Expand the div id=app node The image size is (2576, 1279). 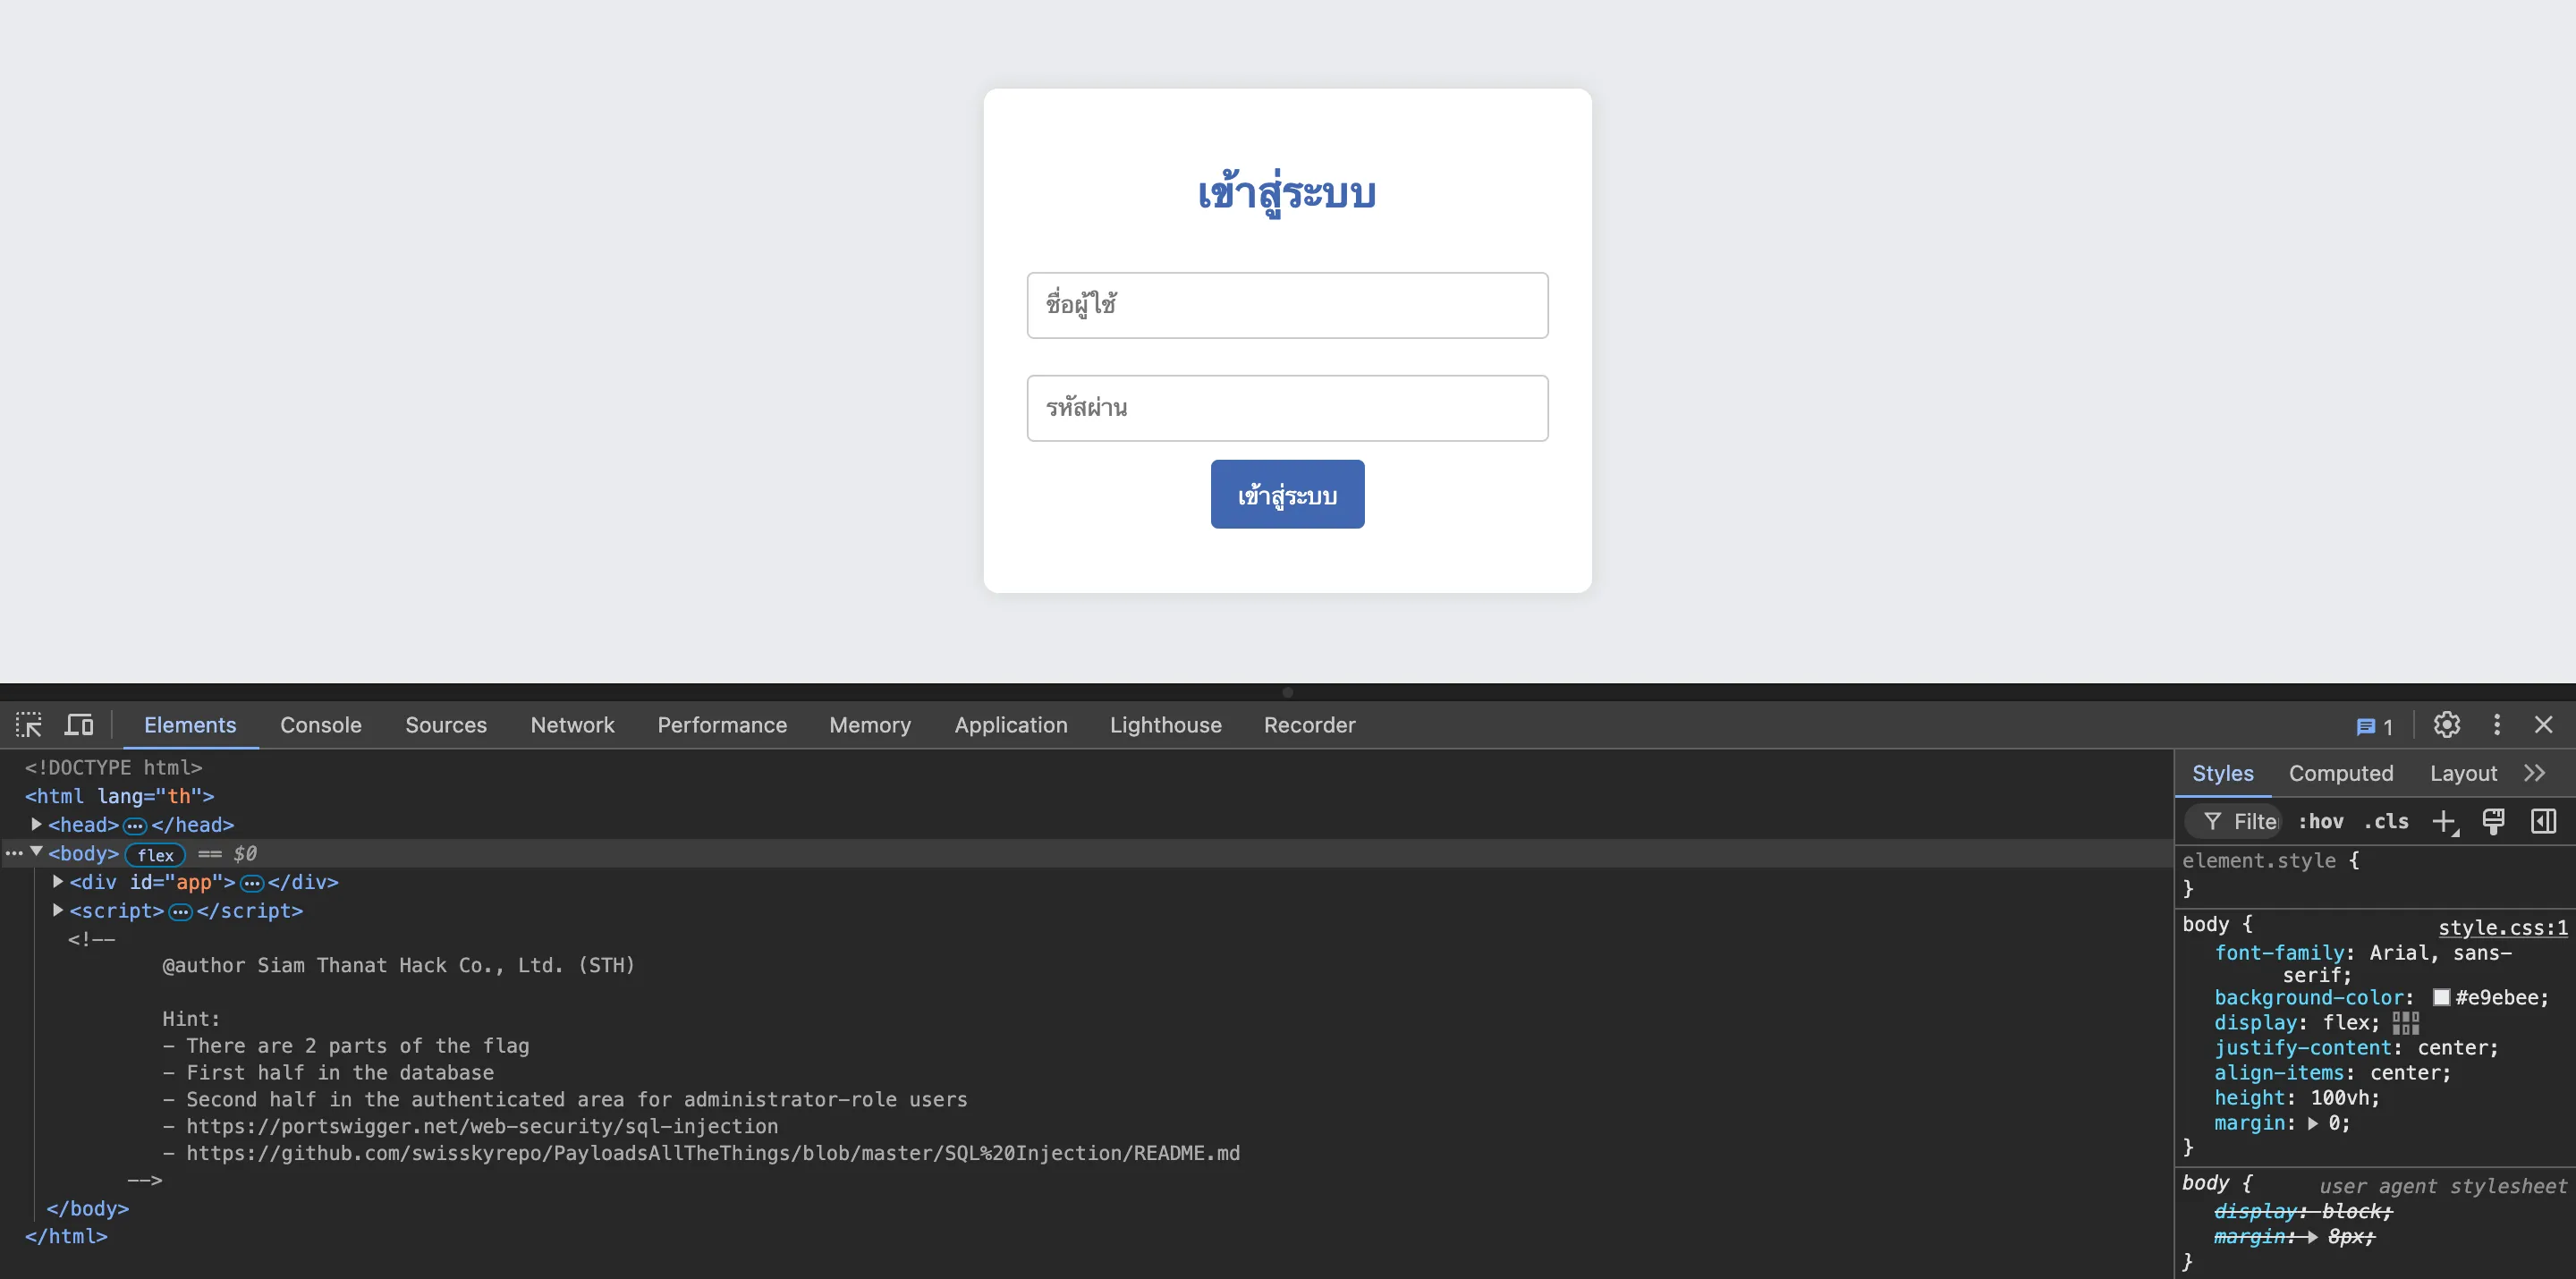pos(58,882)
